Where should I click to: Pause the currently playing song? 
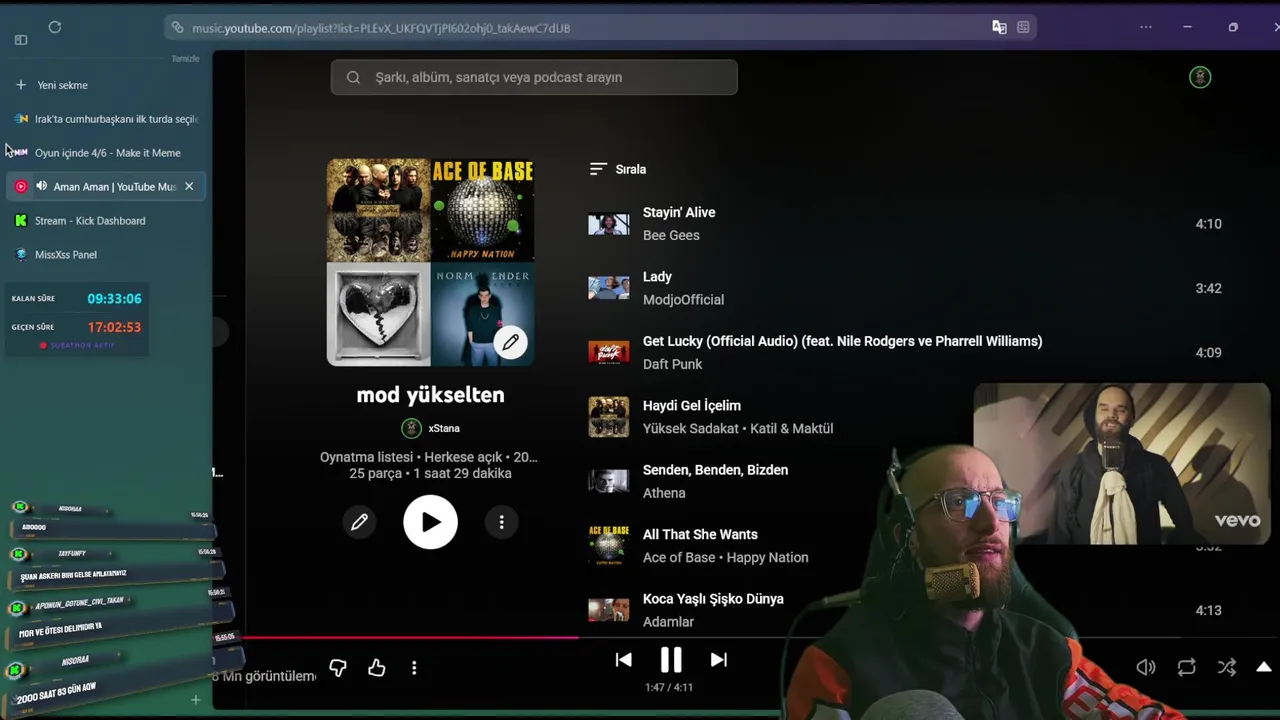(670, 659)
